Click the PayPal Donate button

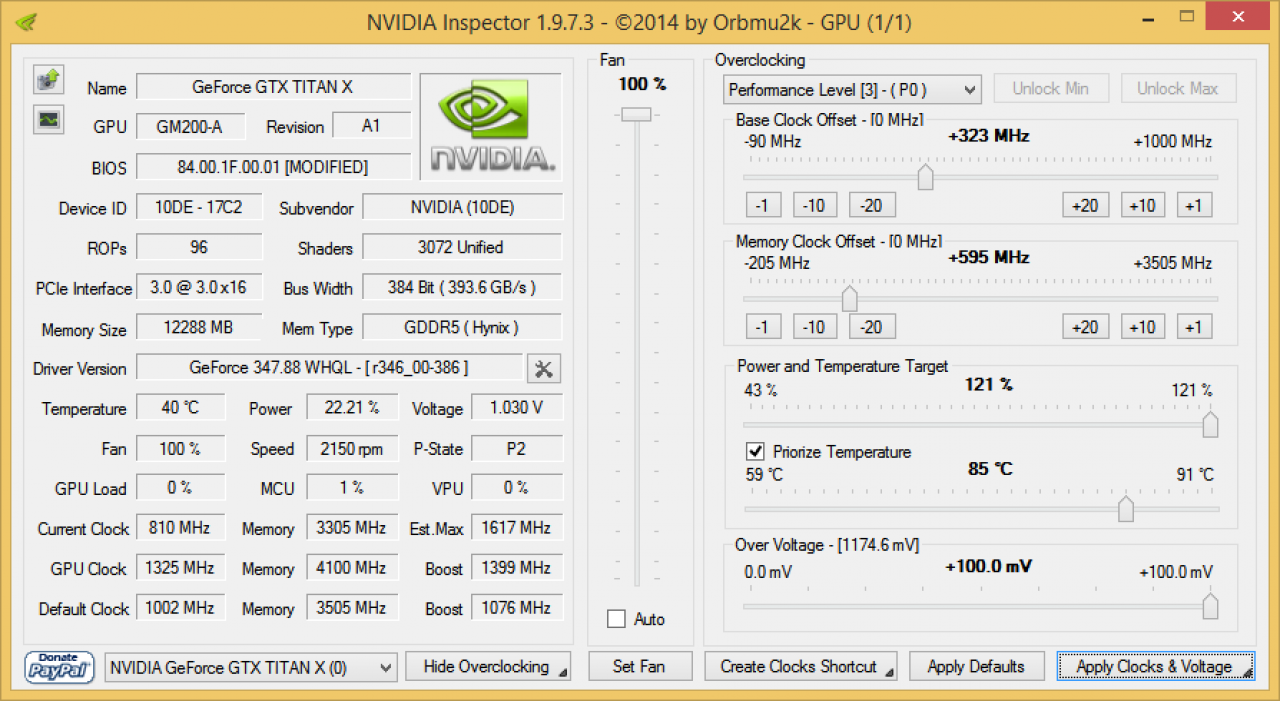[60, 667]
